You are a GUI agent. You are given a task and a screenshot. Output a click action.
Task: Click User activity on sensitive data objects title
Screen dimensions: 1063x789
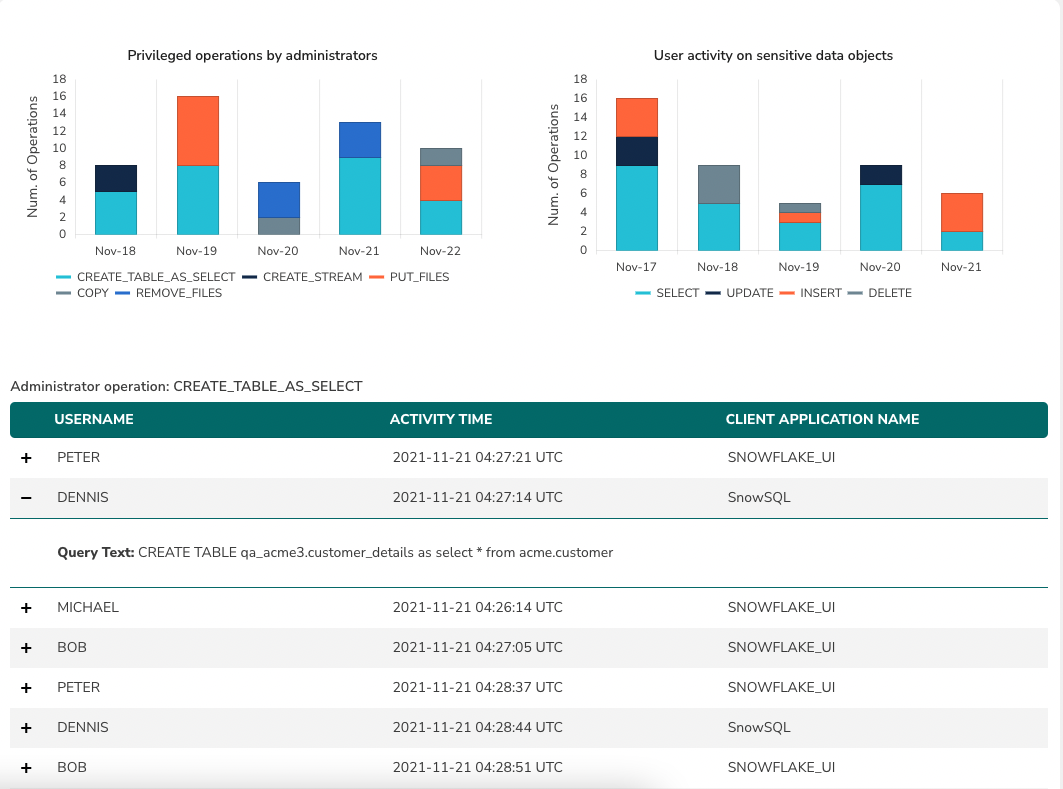coord(773,56)
